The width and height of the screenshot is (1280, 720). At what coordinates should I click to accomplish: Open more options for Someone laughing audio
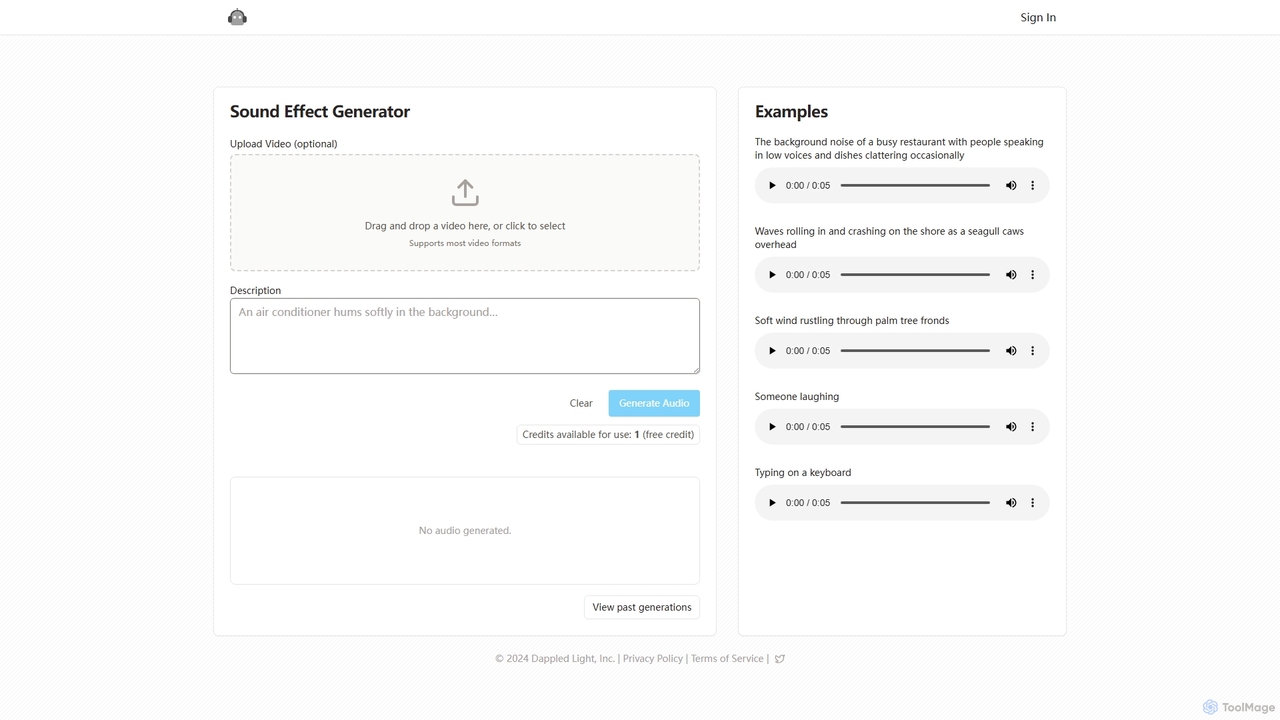pos(1033,427)
